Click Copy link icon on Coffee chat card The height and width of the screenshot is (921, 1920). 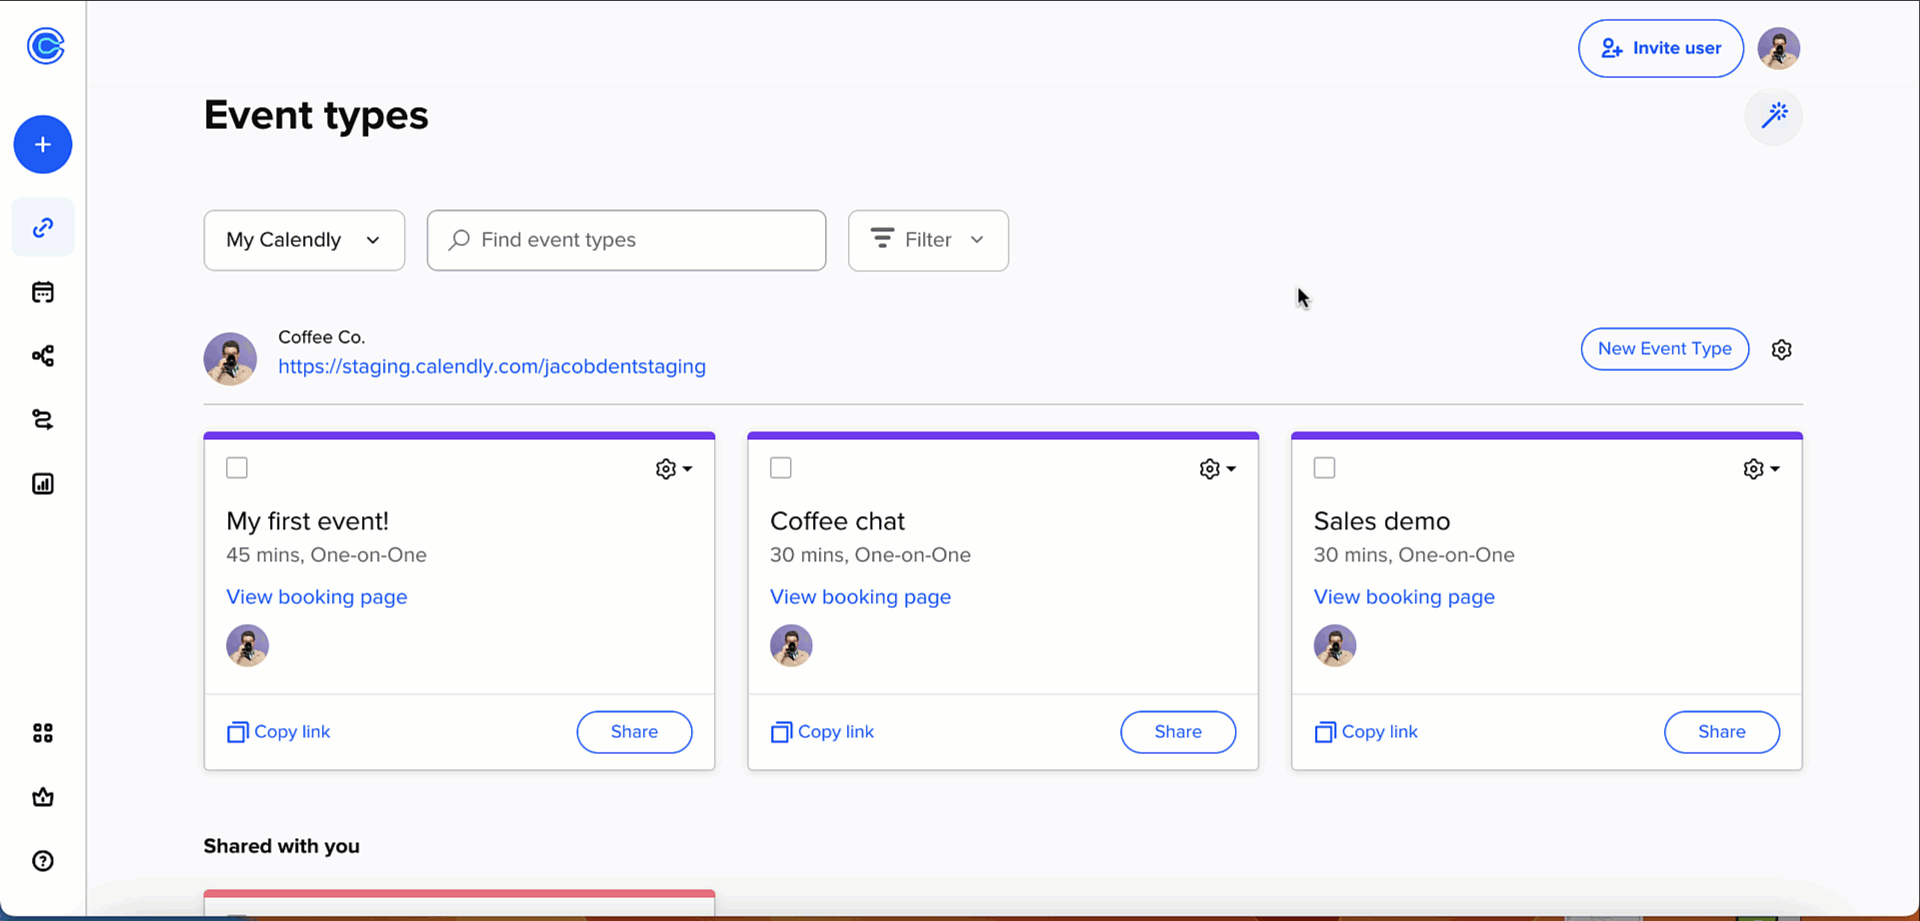tap(781, 732)
